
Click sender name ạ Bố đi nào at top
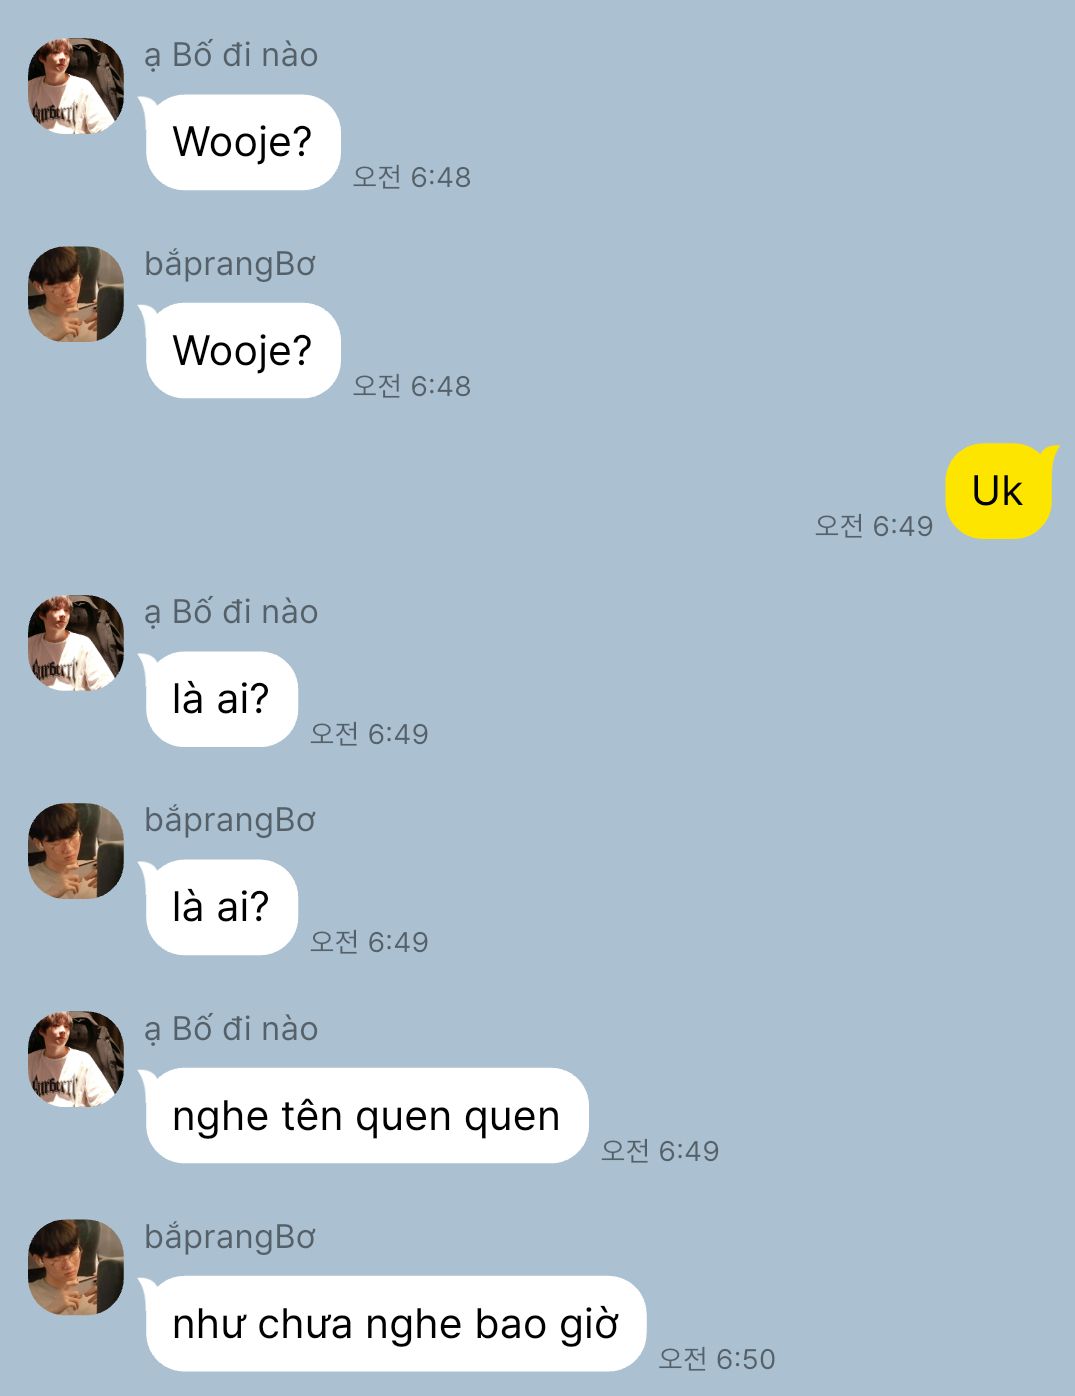point(231,55)
